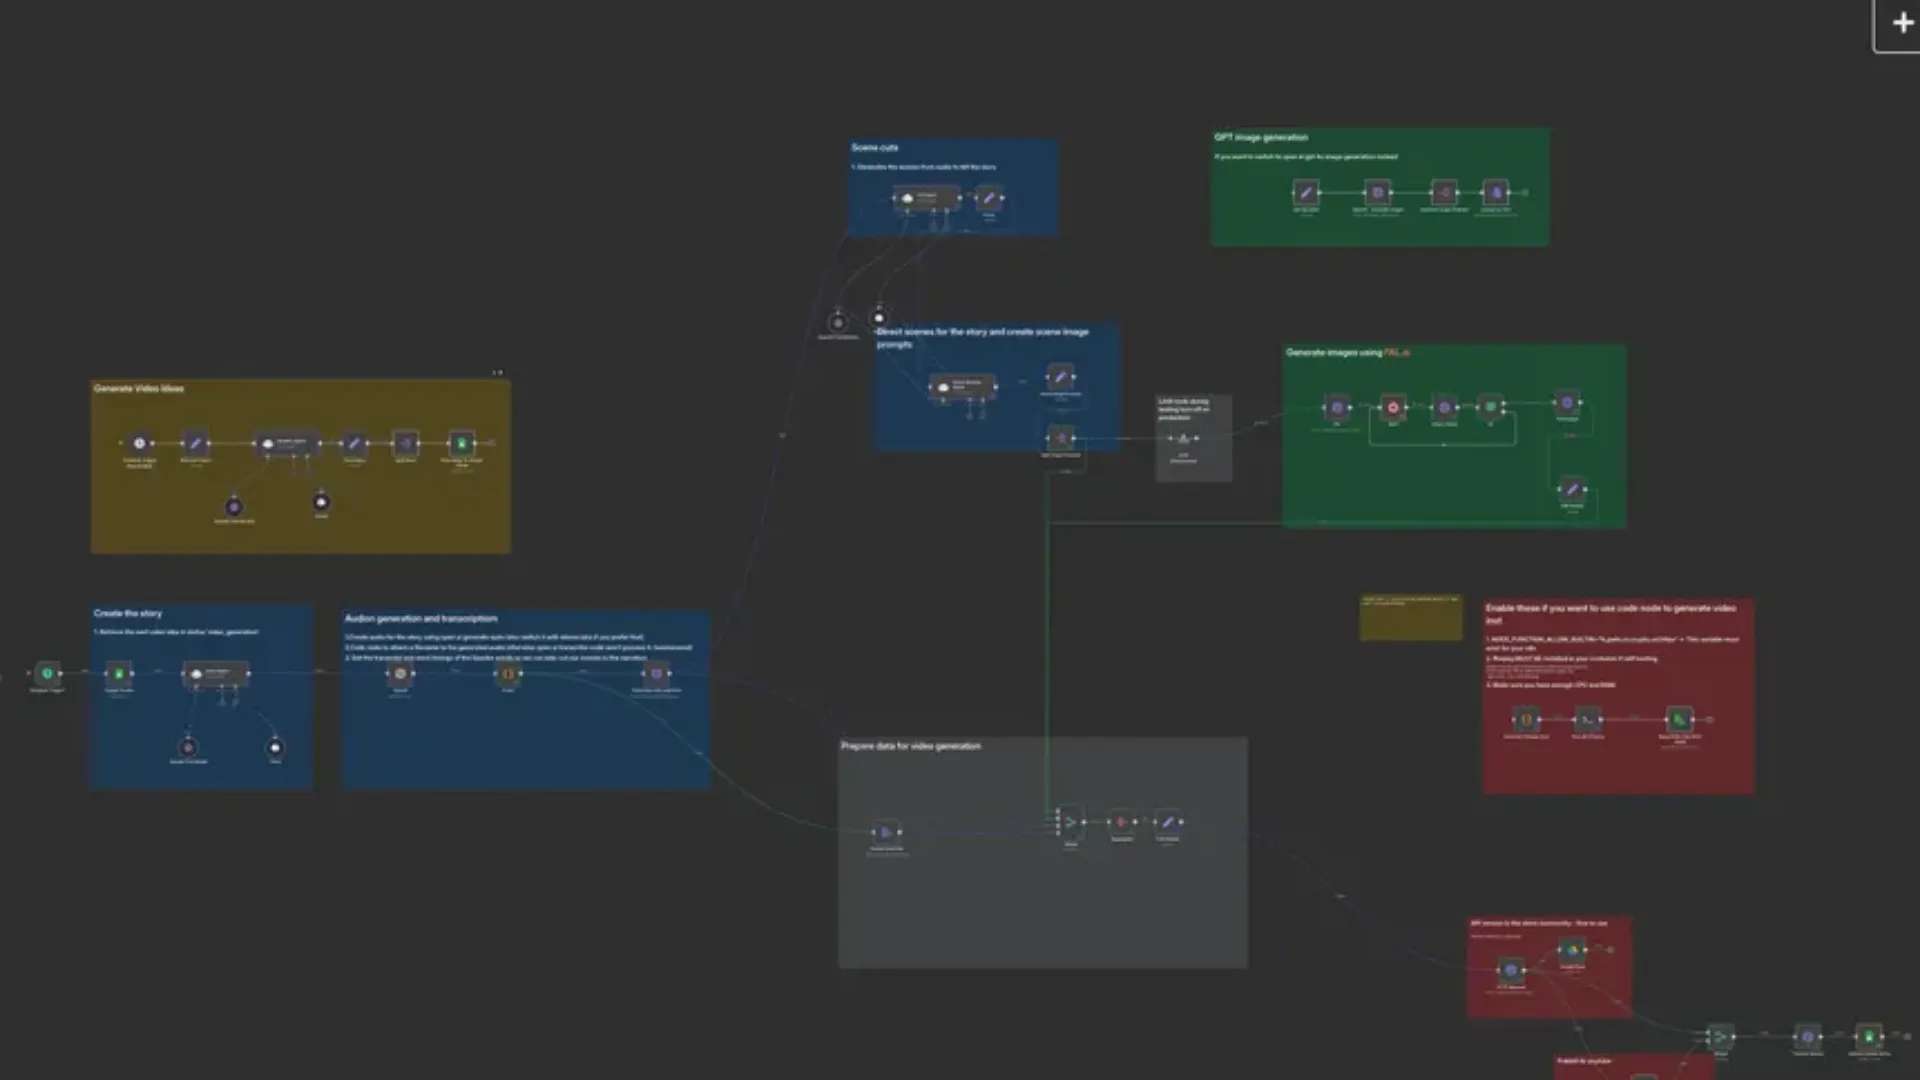Select the small yellow sticky note near red section
Image resolution: width=1920 pixels, height=1080 pixels.
coord(1411,617)
